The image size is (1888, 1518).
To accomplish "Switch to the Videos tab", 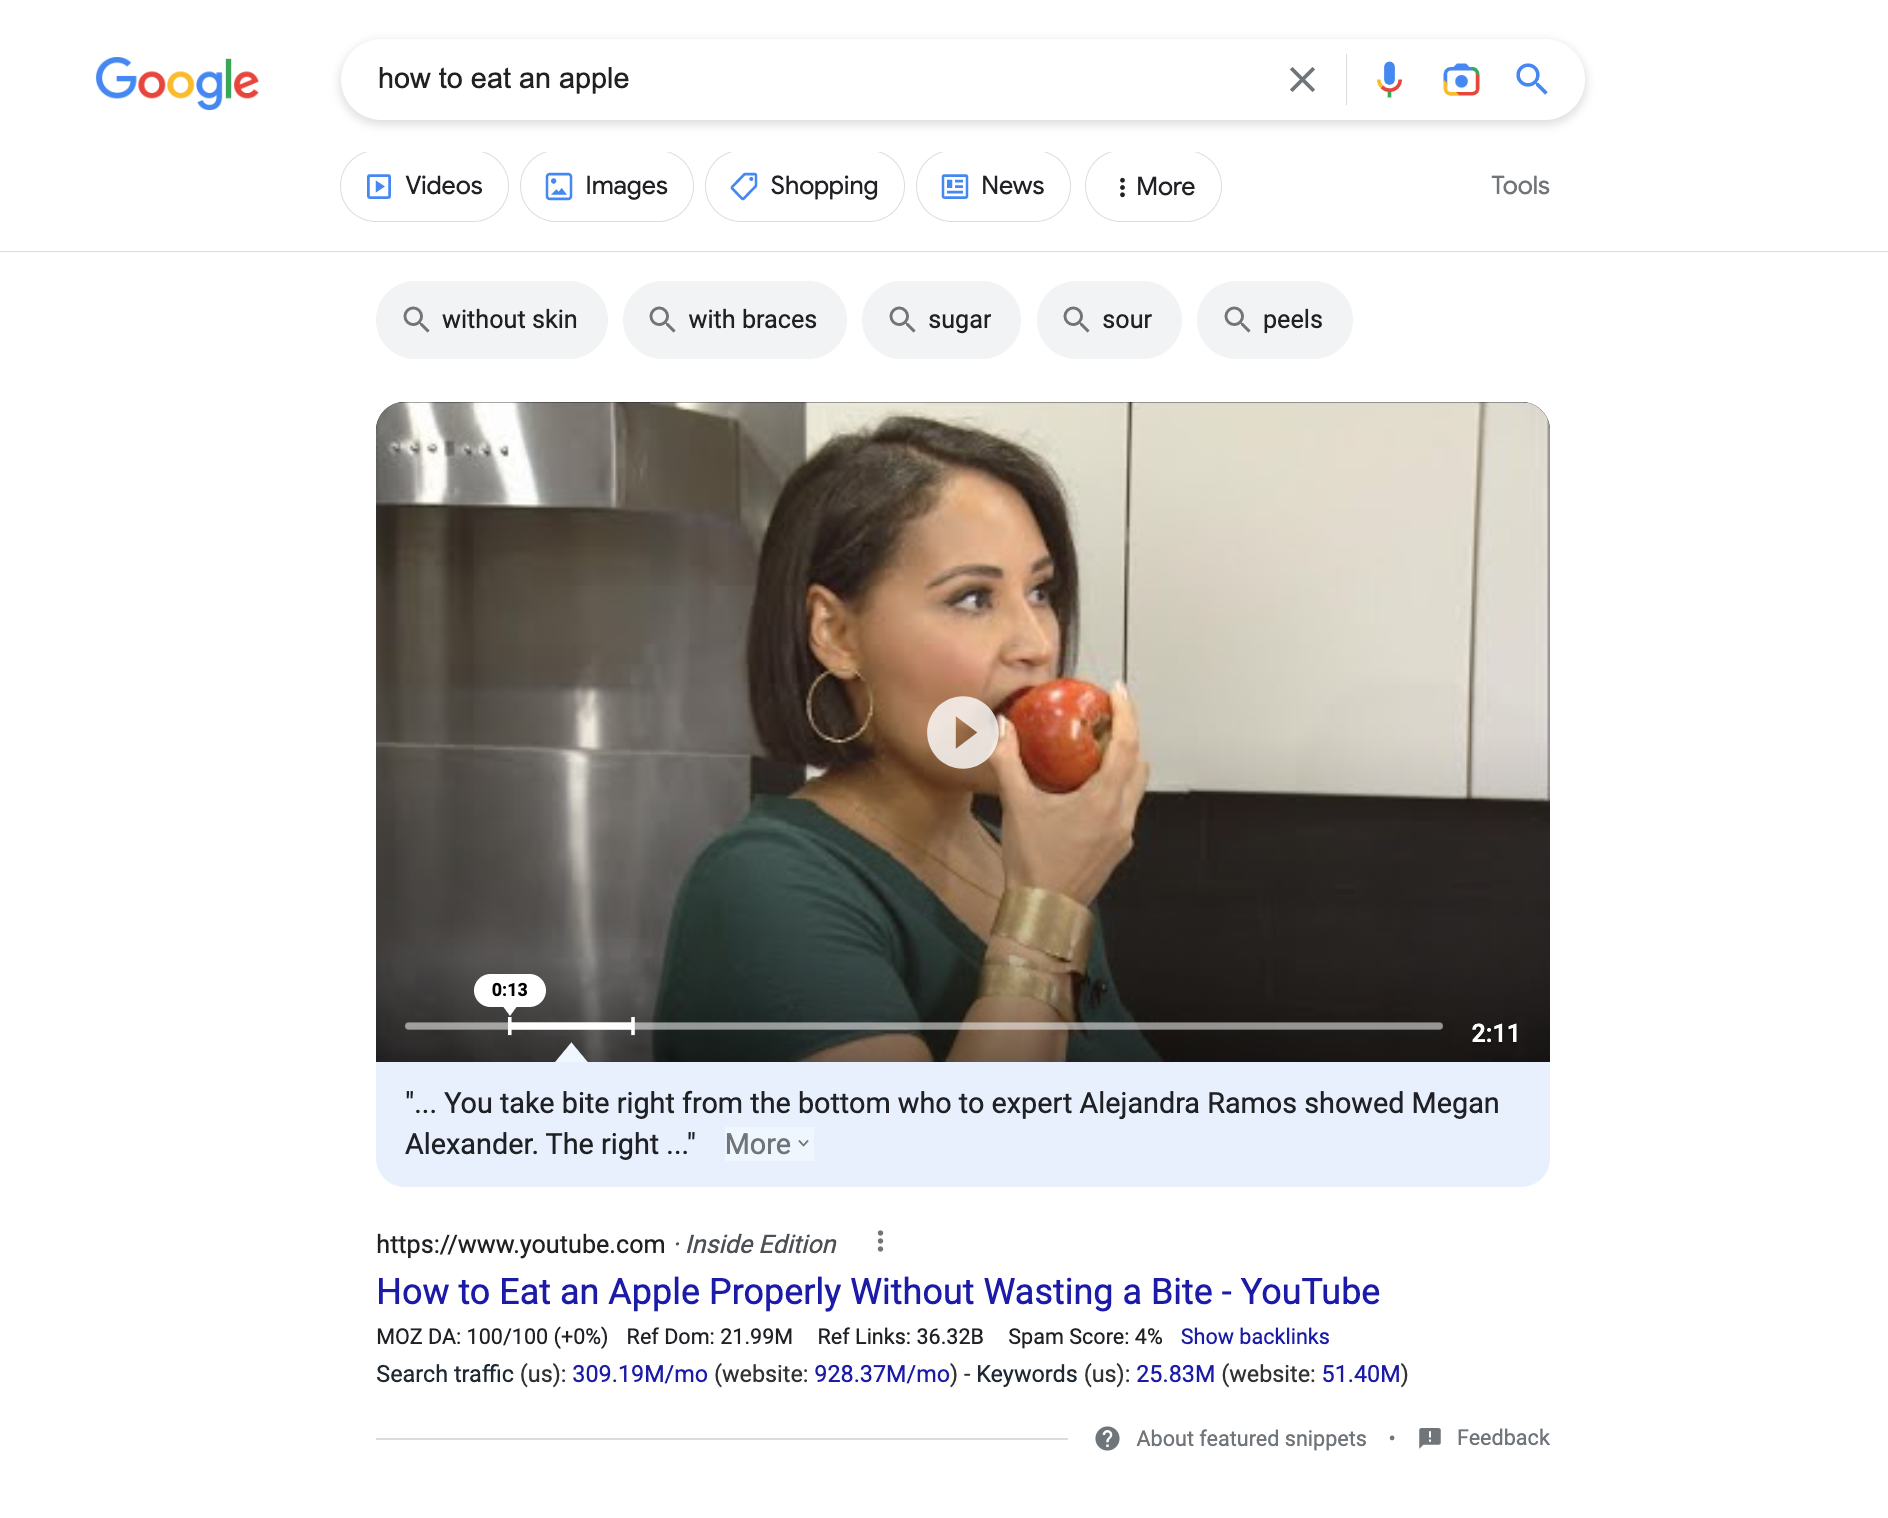I will click(x=424, y=186).
